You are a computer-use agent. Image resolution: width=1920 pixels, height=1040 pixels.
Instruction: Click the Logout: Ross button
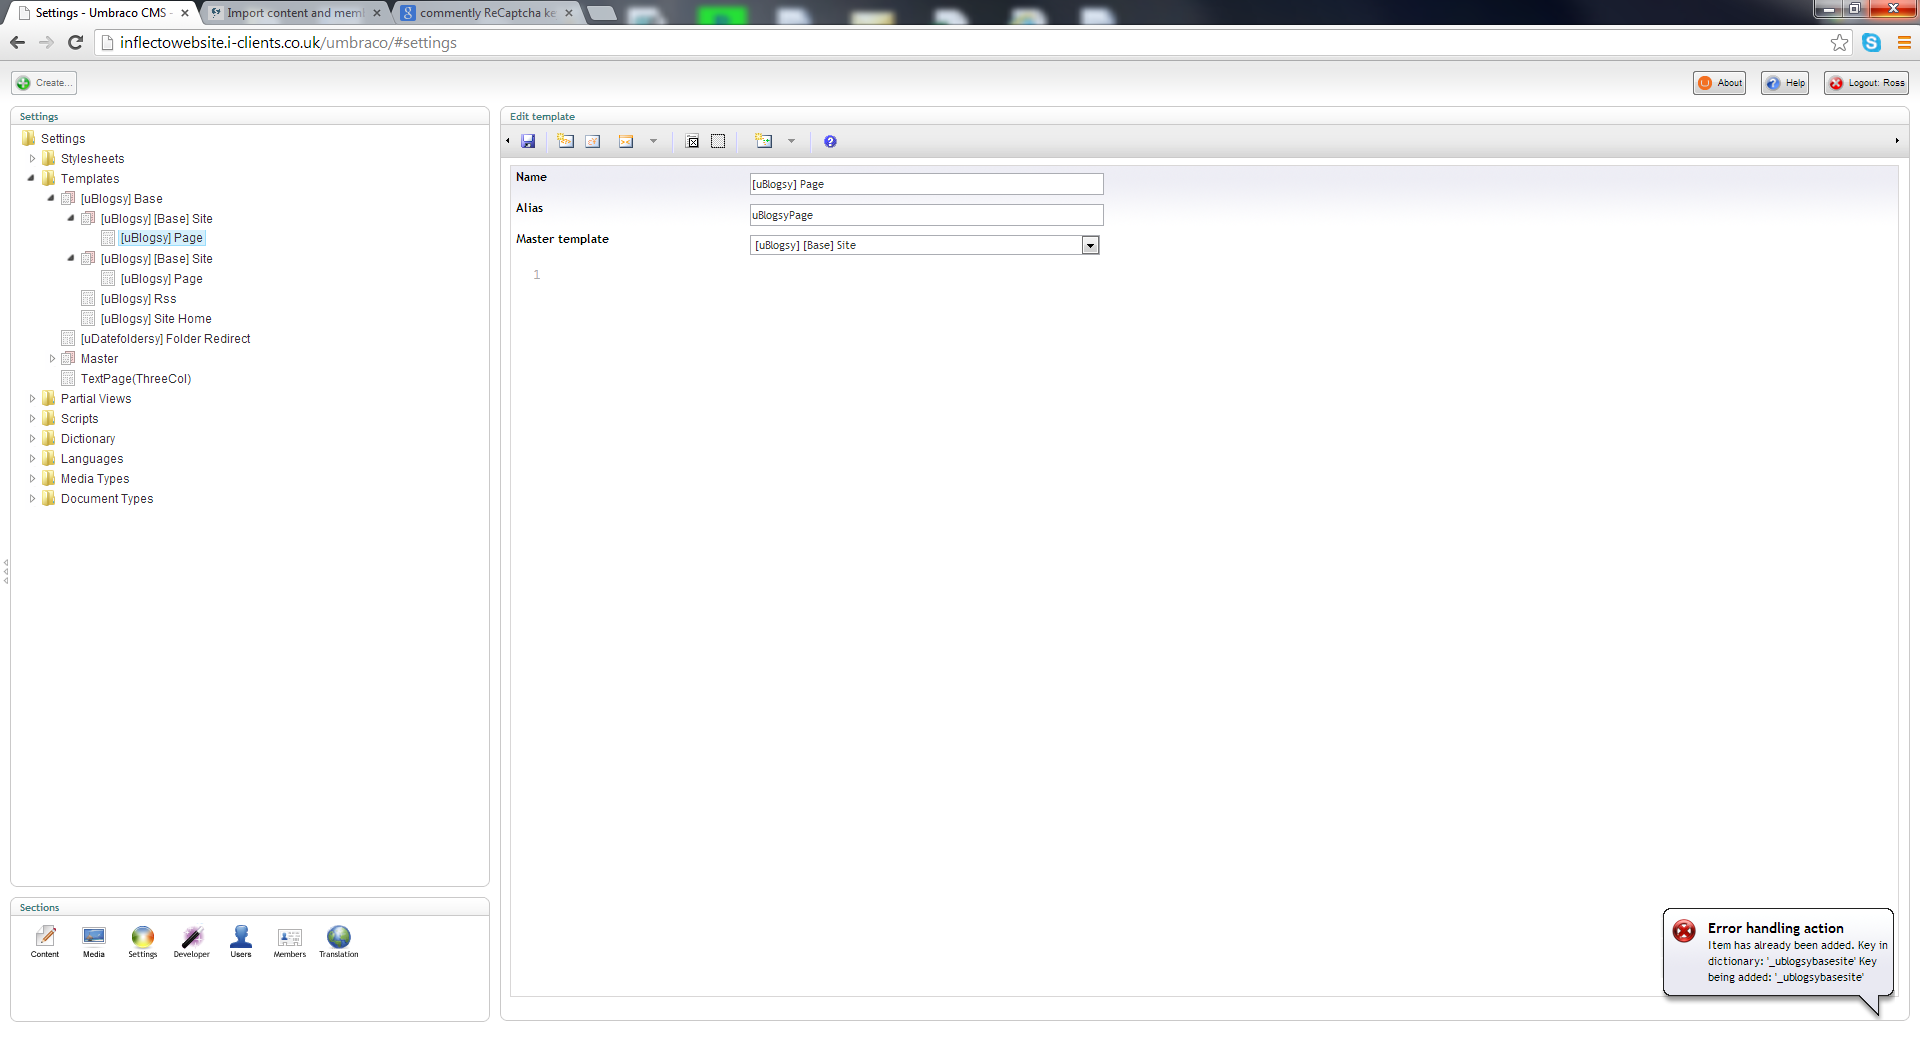pyautogui.click(x=1866, y=83)
